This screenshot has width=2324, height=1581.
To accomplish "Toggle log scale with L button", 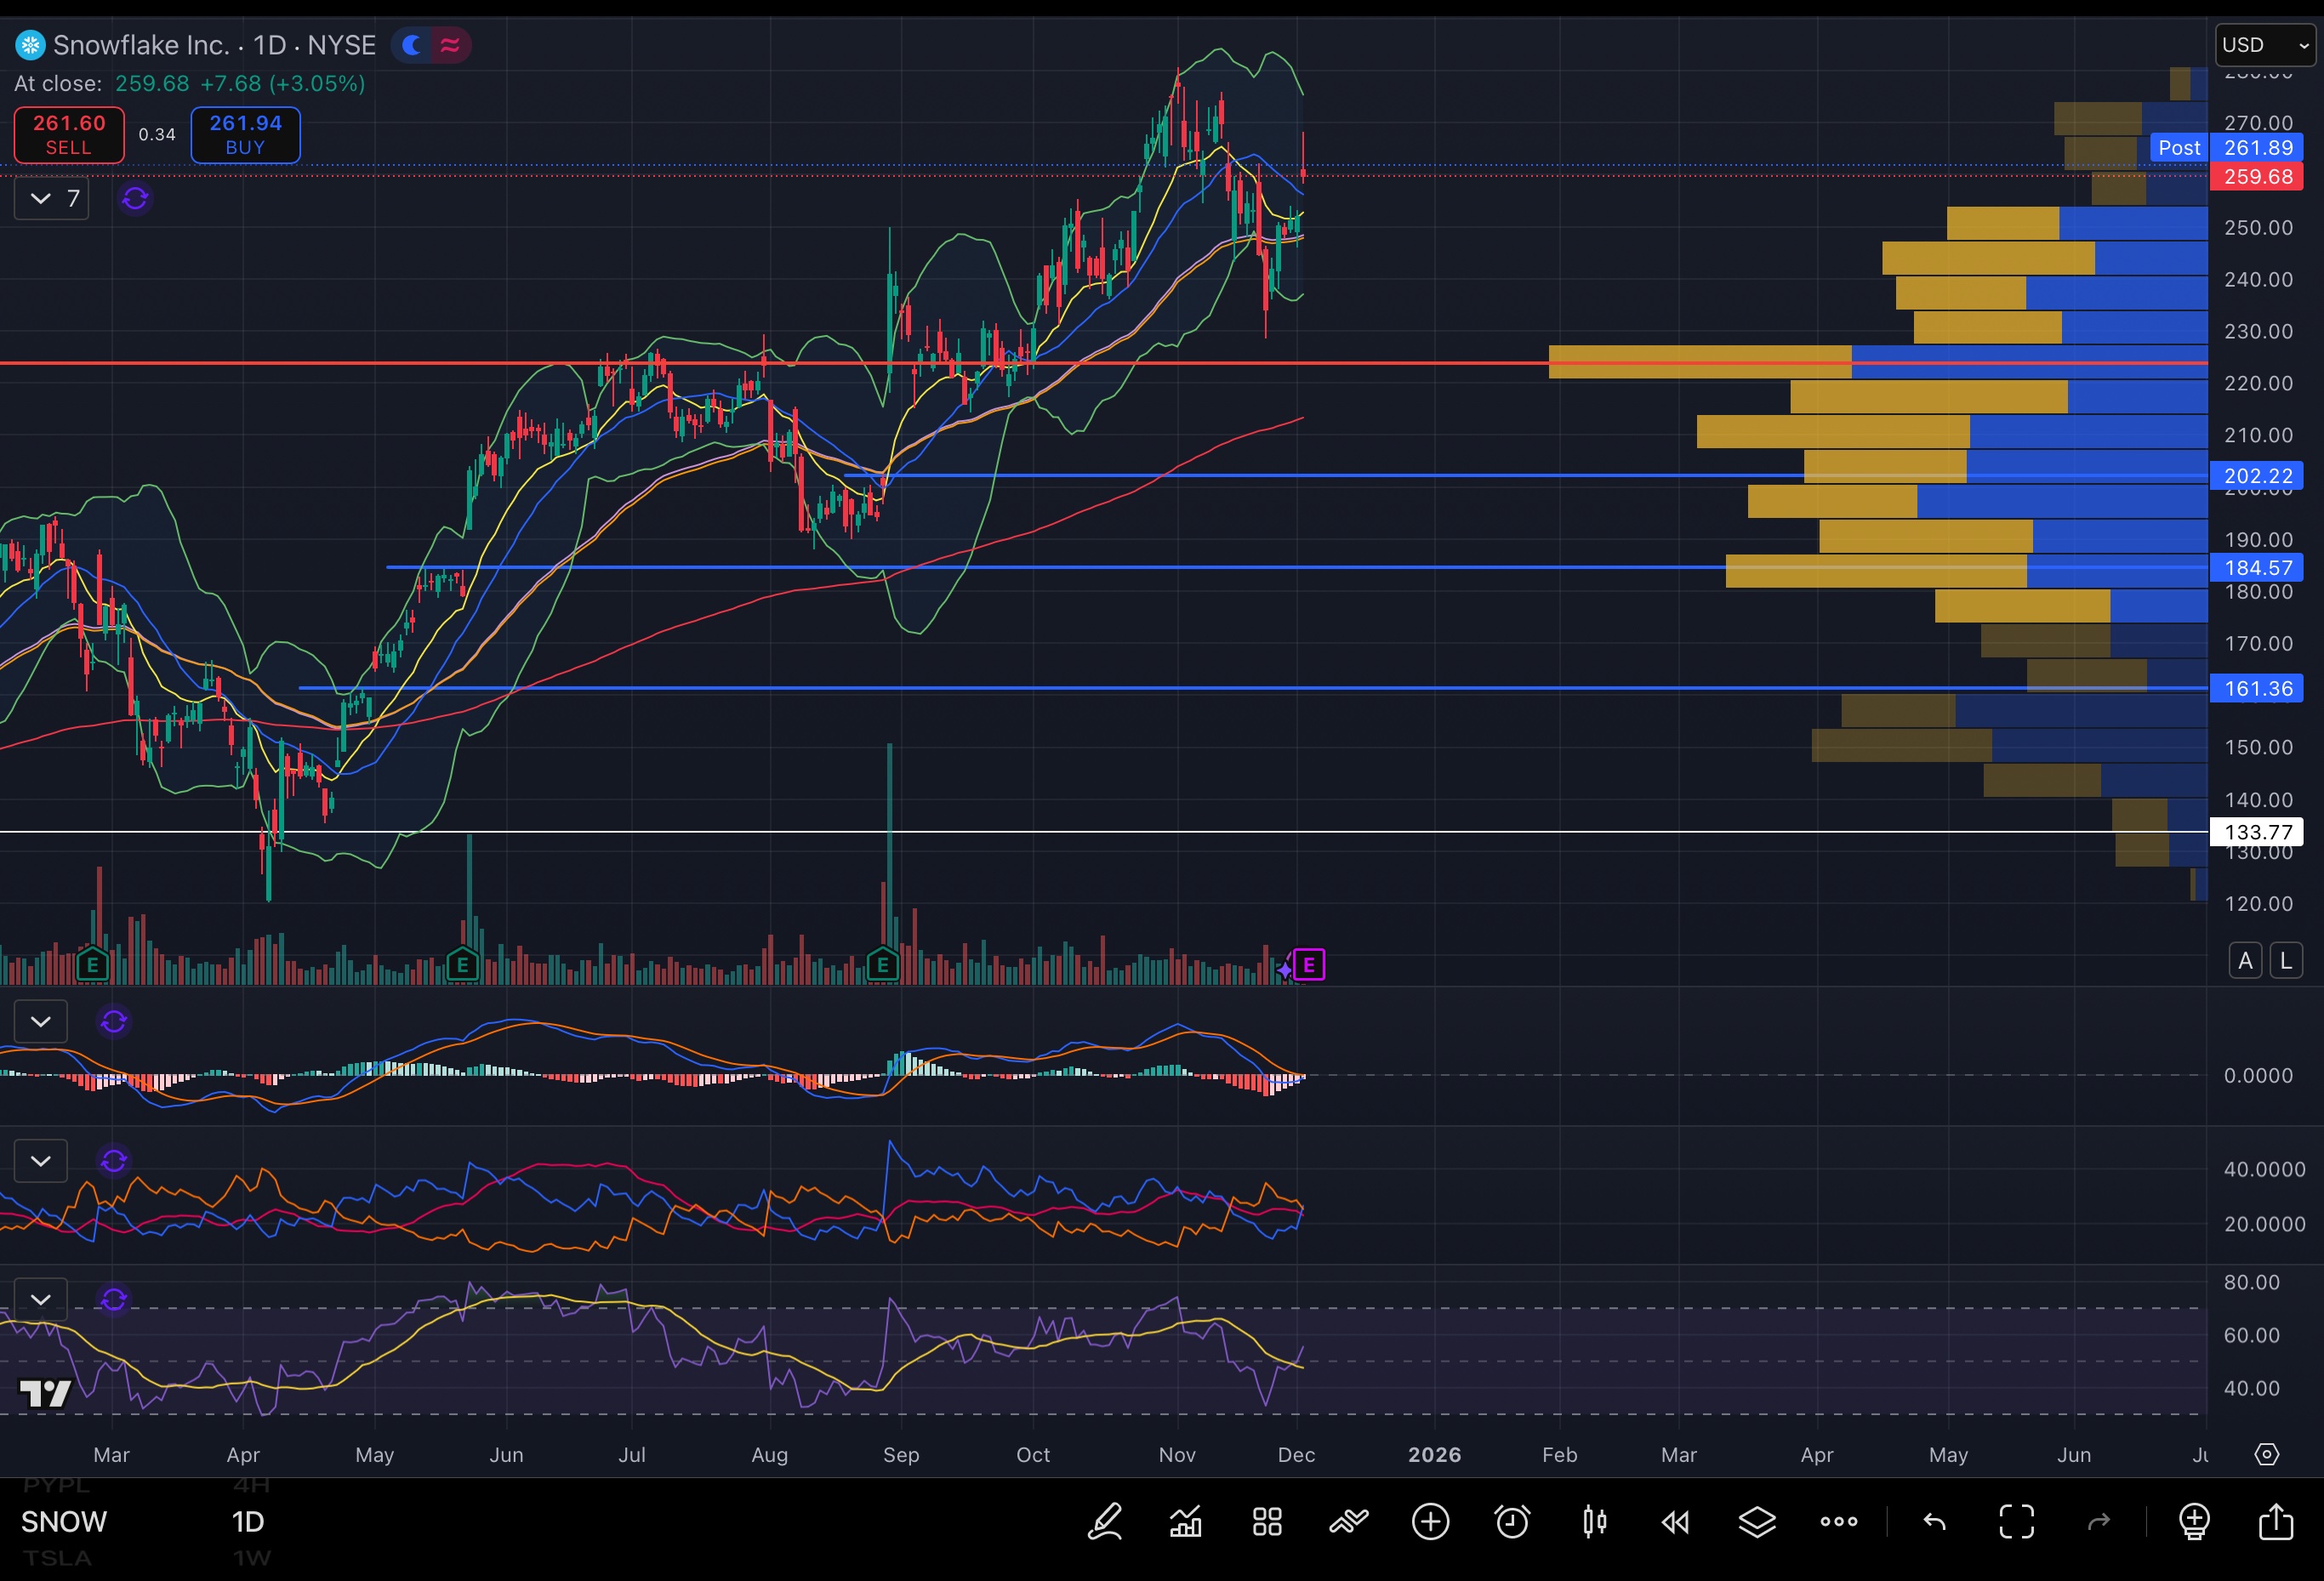I will point(2286,961).
